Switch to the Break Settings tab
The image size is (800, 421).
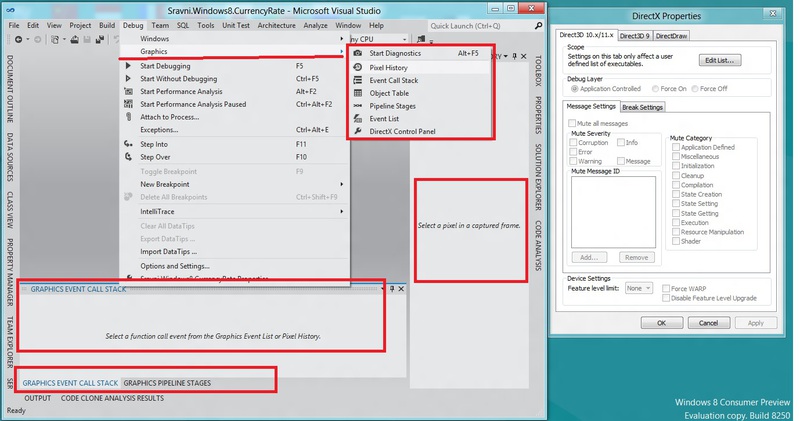pos(642,107)
